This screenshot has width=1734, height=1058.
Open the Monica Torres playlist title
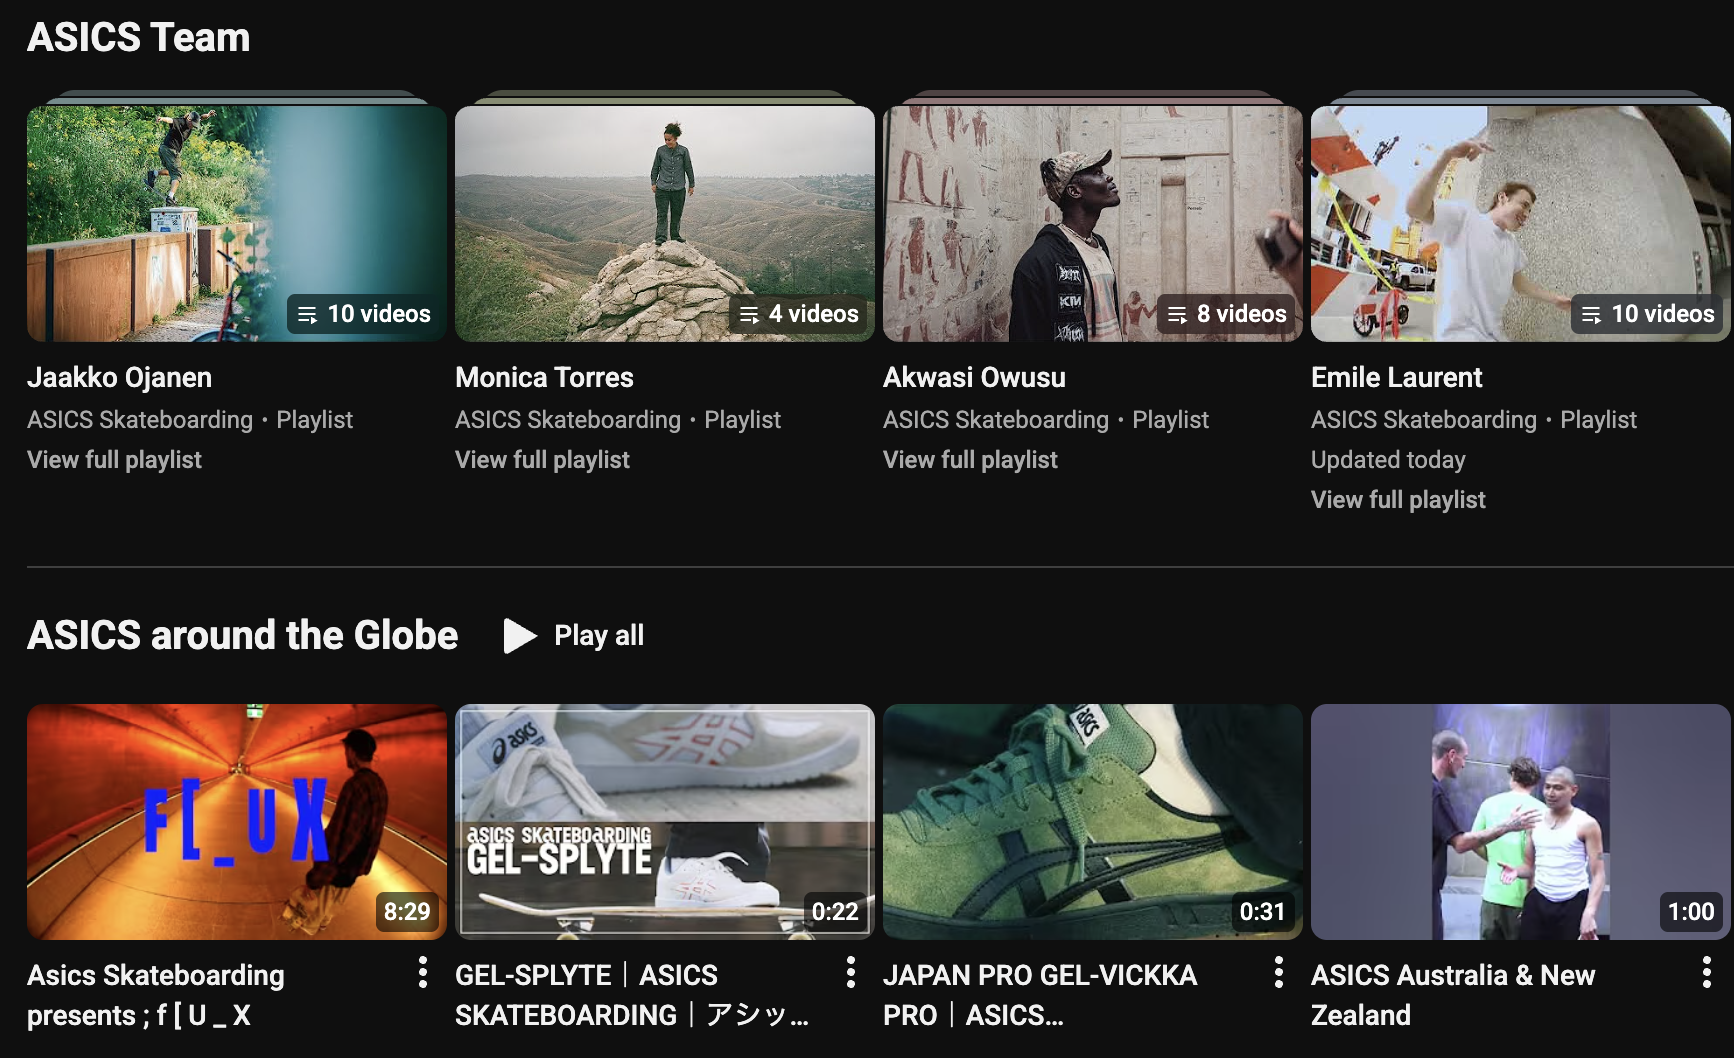pyautogui.click(x=544, y=377)
